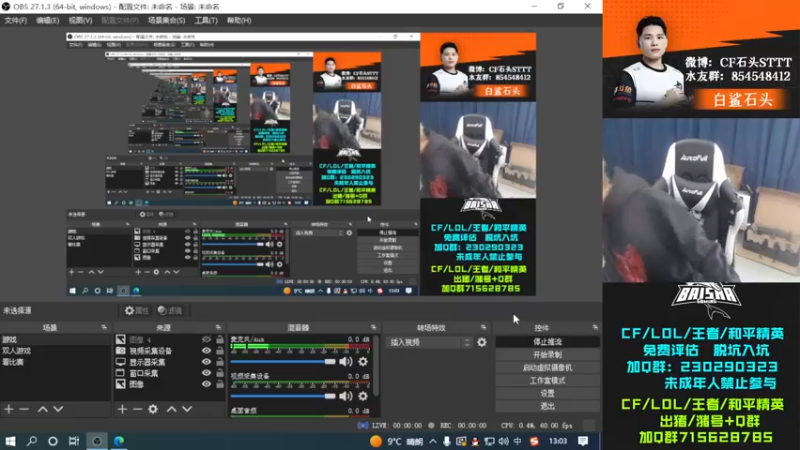Screen dimensions: 800x450
Task: Open 麦克风/Aux audio settings gear
Action: pos(363,362)
